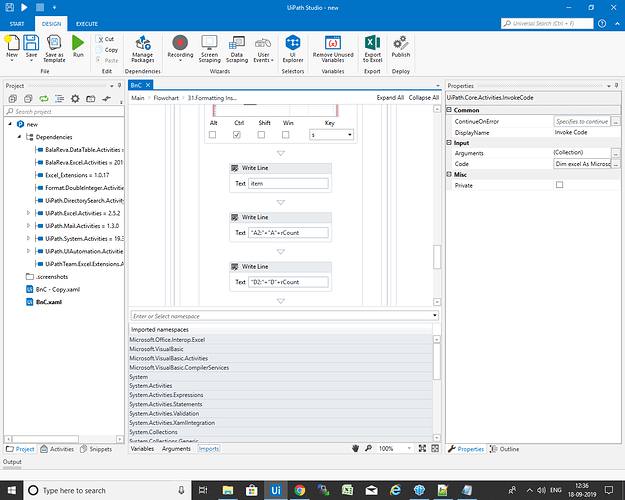Open Manage Packages

(143, 49)
